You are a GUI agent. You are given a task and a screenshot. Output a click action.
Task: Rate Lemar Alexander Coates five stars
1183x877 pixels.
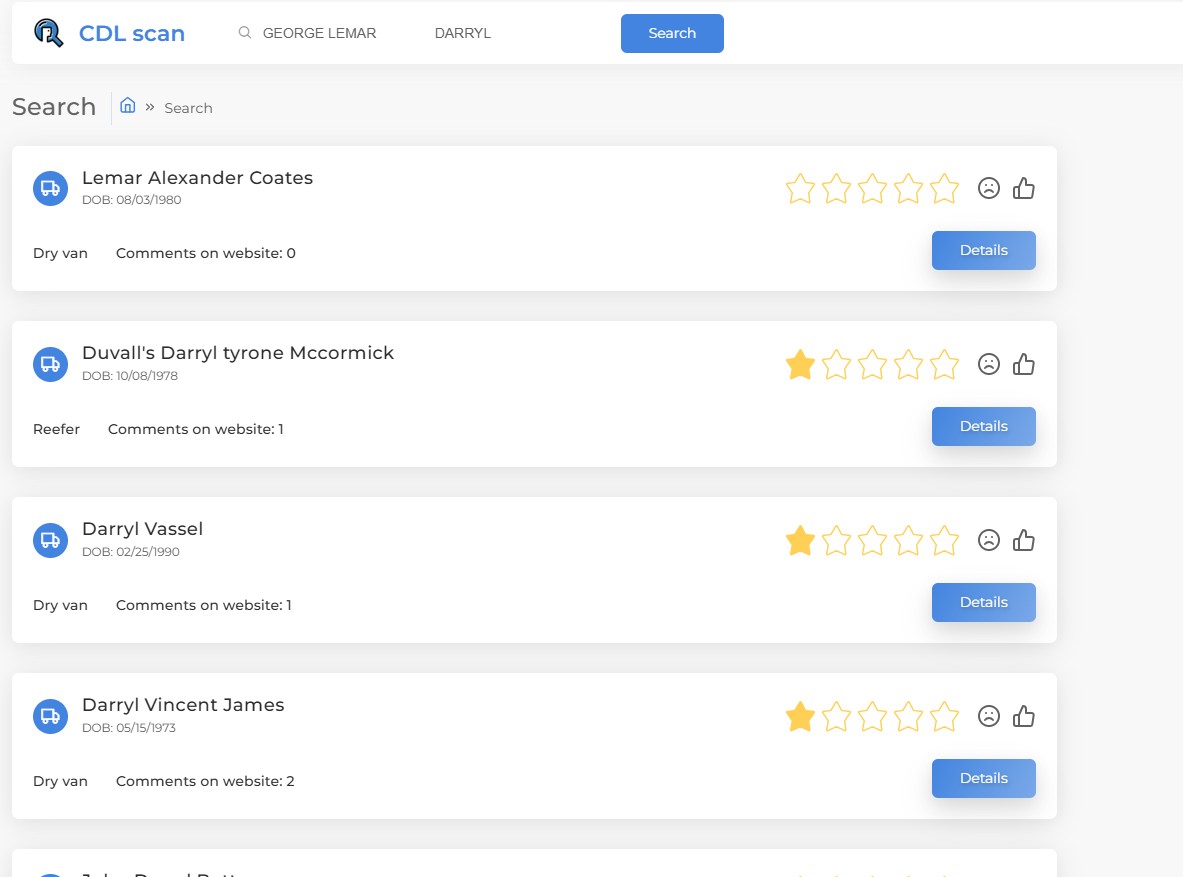[944, 189]
